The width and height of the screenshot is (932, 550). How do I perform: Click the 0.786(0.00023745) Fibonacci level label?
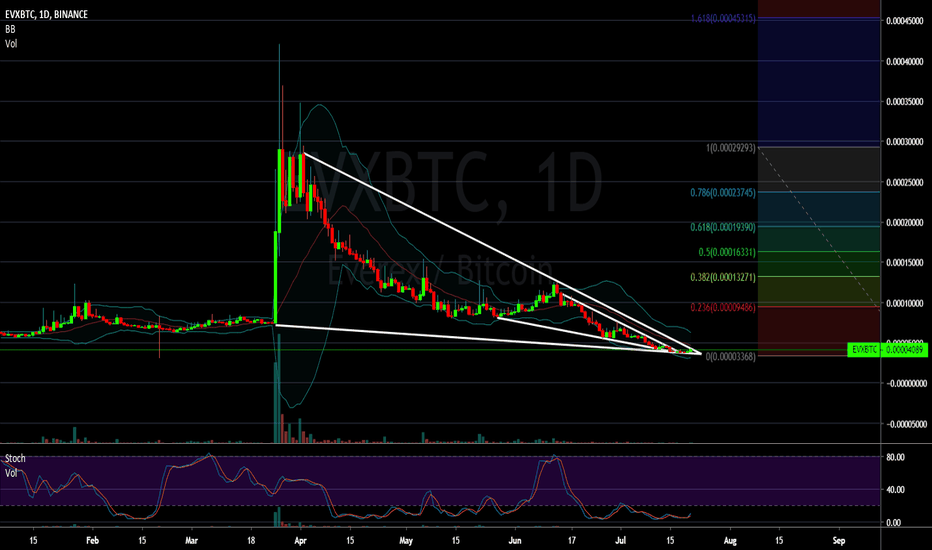click(x=723, y=193)
